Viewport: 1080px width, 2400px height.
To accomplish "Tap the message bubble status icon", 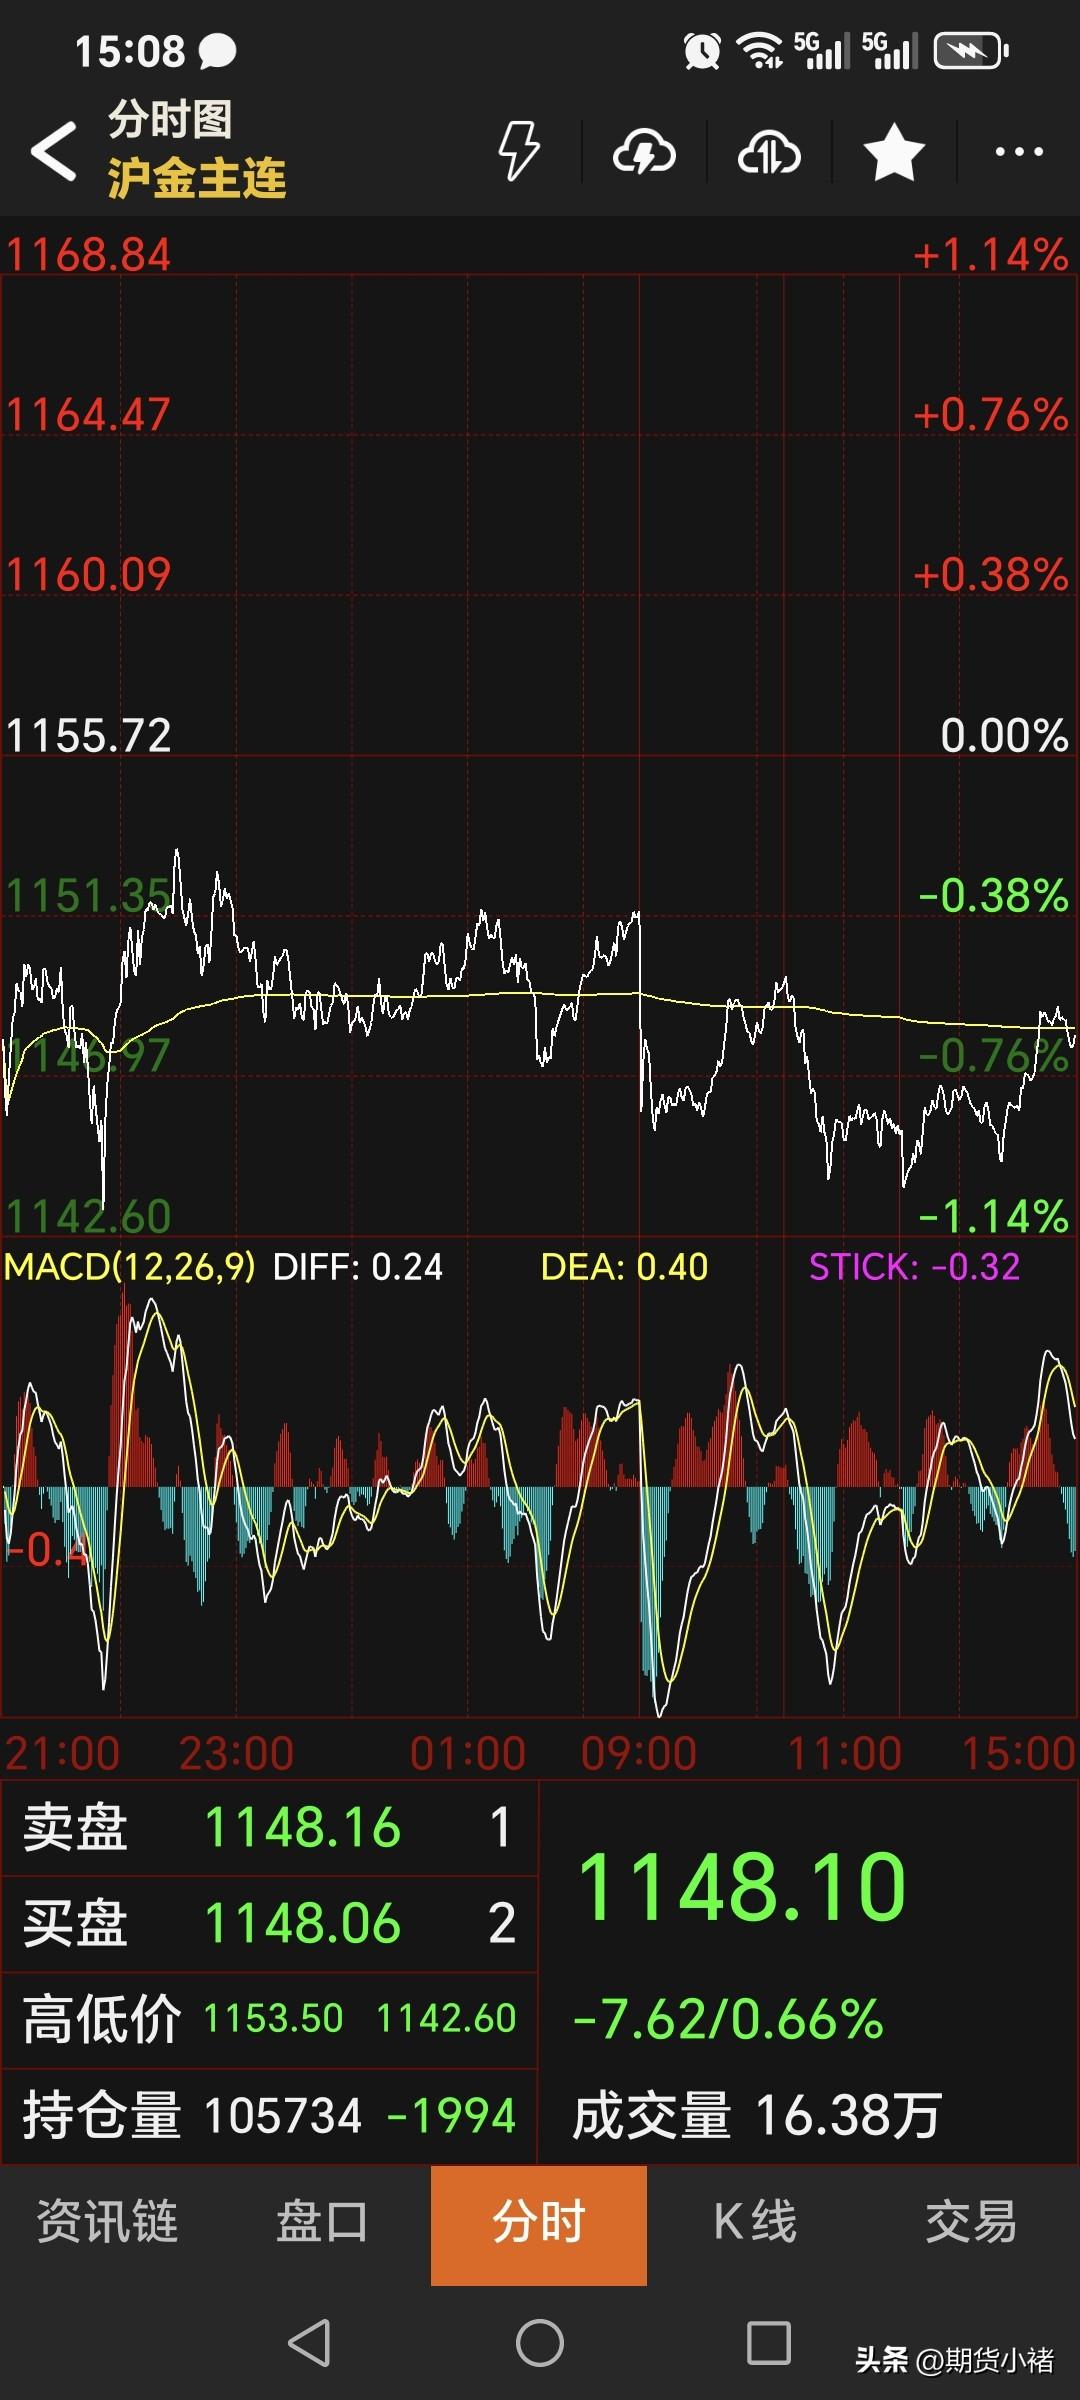I will pos(218,52).
